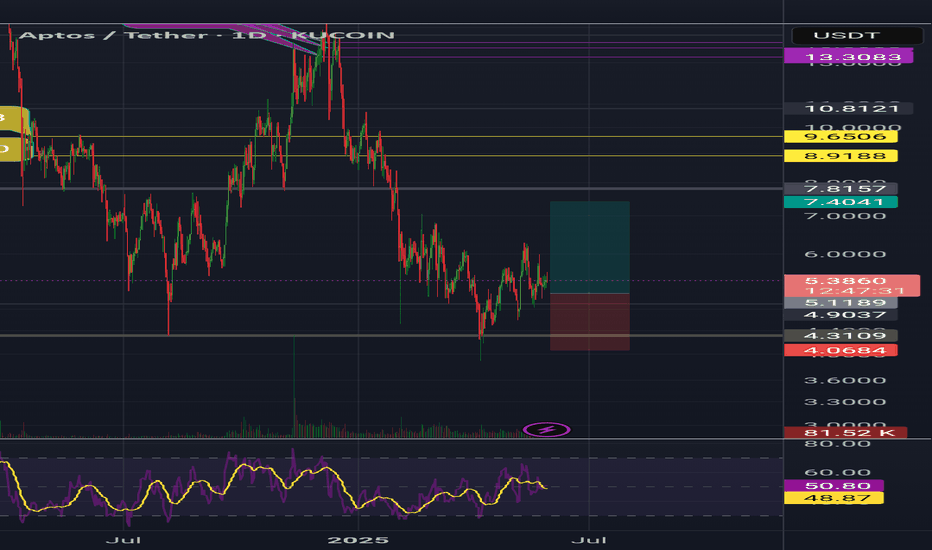
Task: Select the yellow RSI 48.87 value
Action: point(834,498)
